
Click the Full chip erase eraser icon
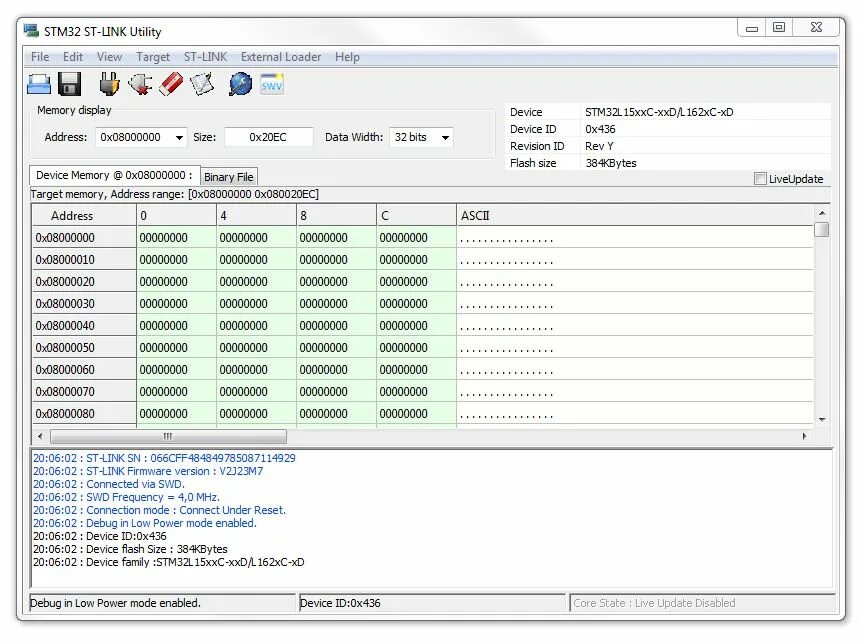pos(171,85)
